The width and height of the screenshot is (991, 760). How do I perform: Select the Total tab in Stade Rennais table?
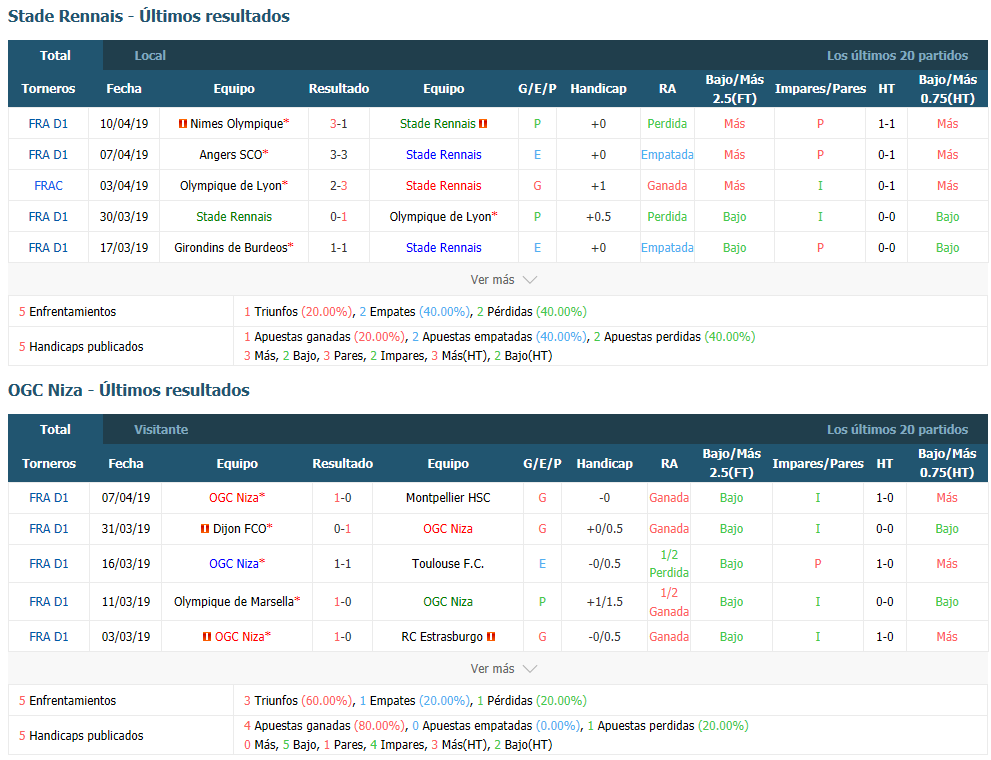click(55, 56)
